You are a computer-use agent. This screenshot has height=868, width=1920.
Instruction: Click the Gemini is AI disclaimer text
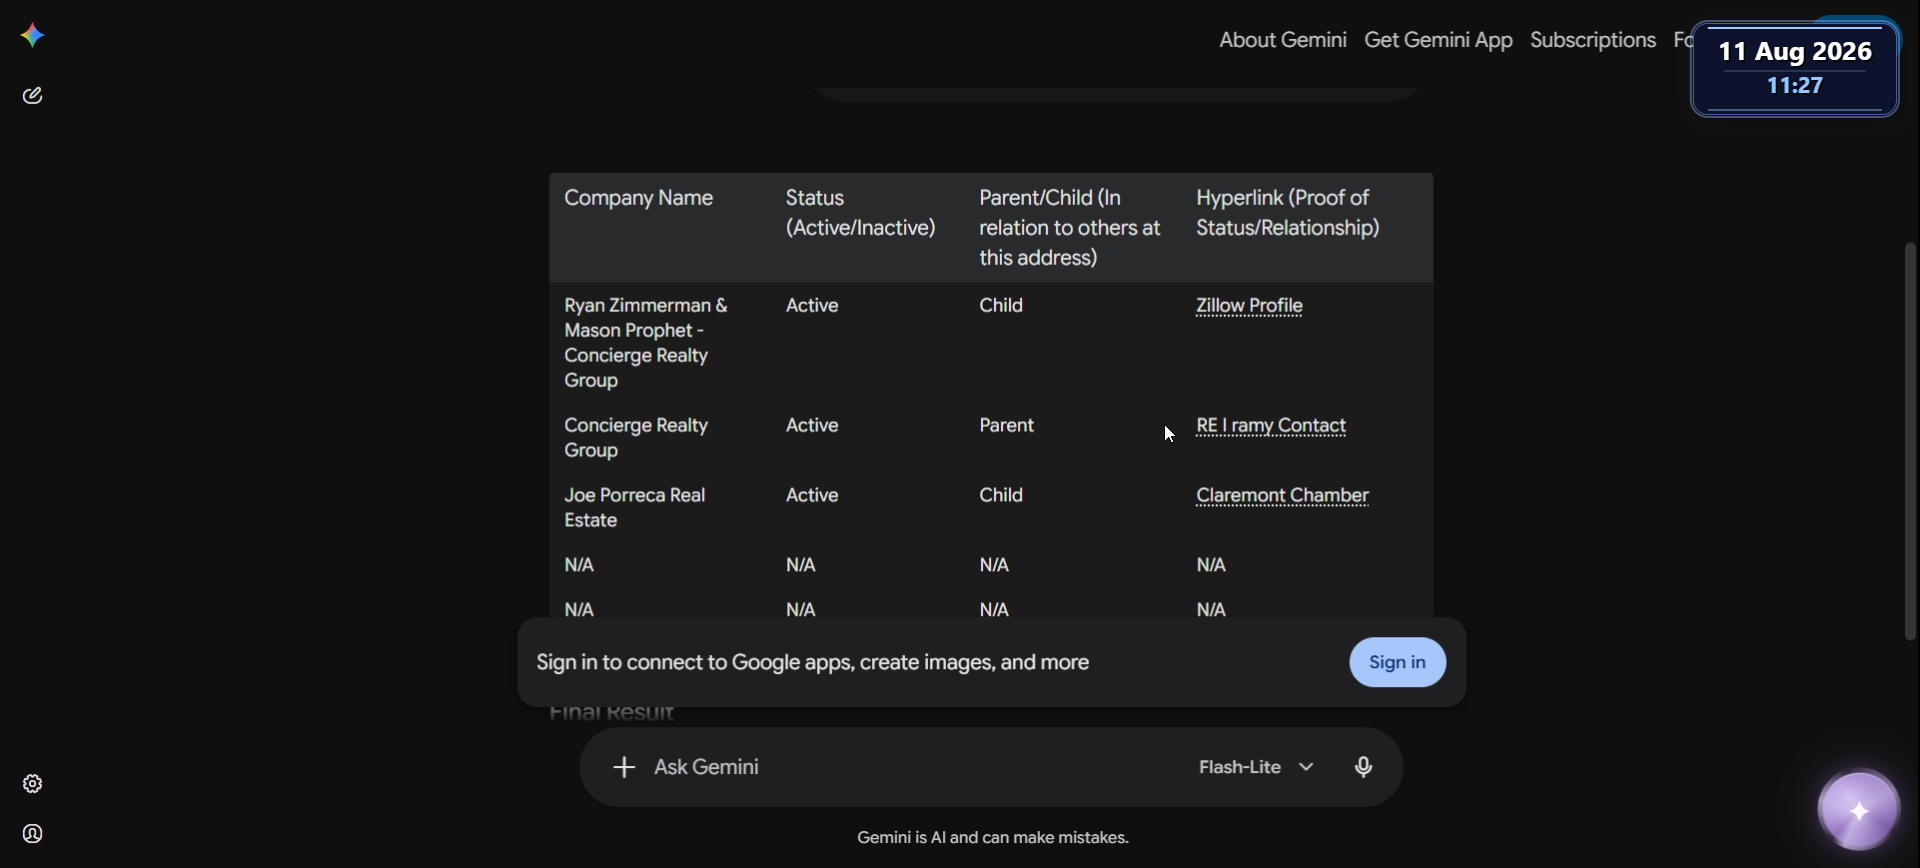[x=993, y=838]
